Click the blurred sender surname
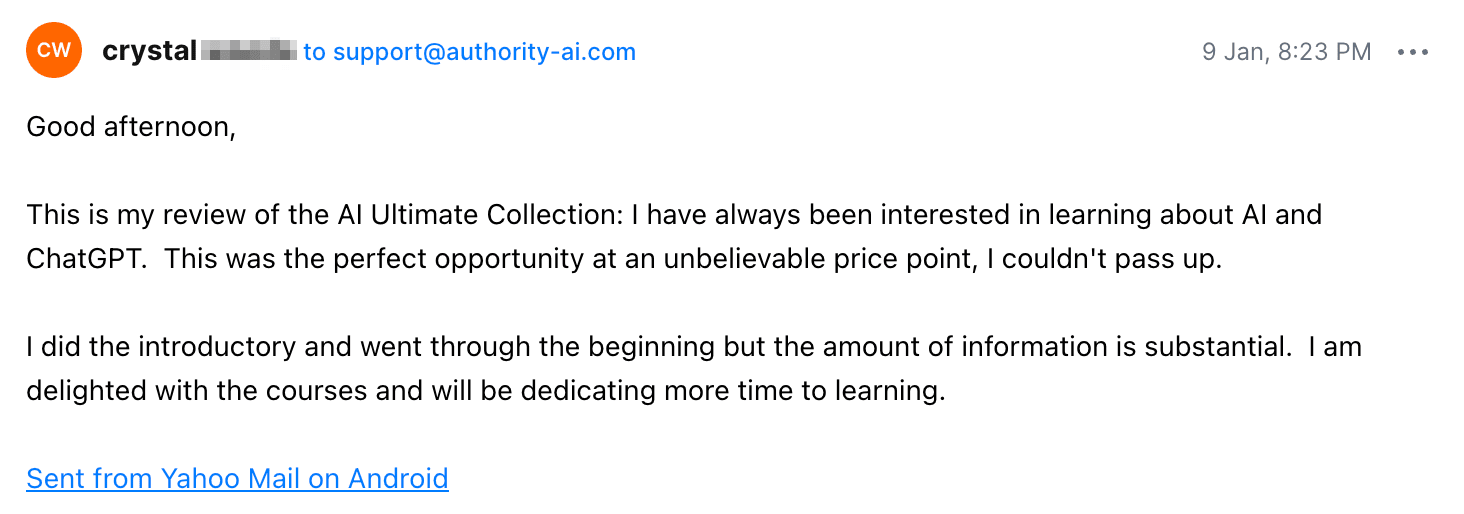The image size is (1464, 514). 249,50
